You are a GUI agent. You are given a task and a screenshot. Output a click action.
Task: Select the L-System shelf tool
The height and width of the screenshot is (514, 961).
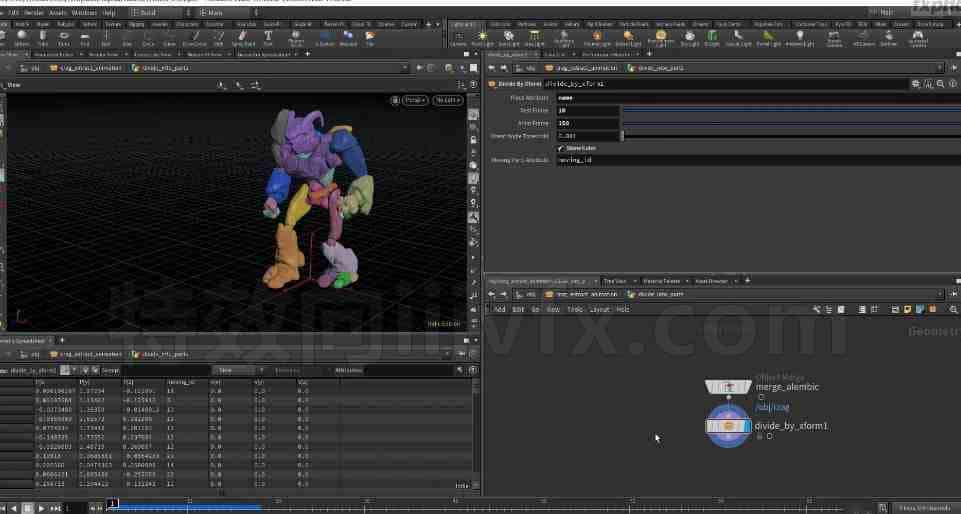coord(325,38)
